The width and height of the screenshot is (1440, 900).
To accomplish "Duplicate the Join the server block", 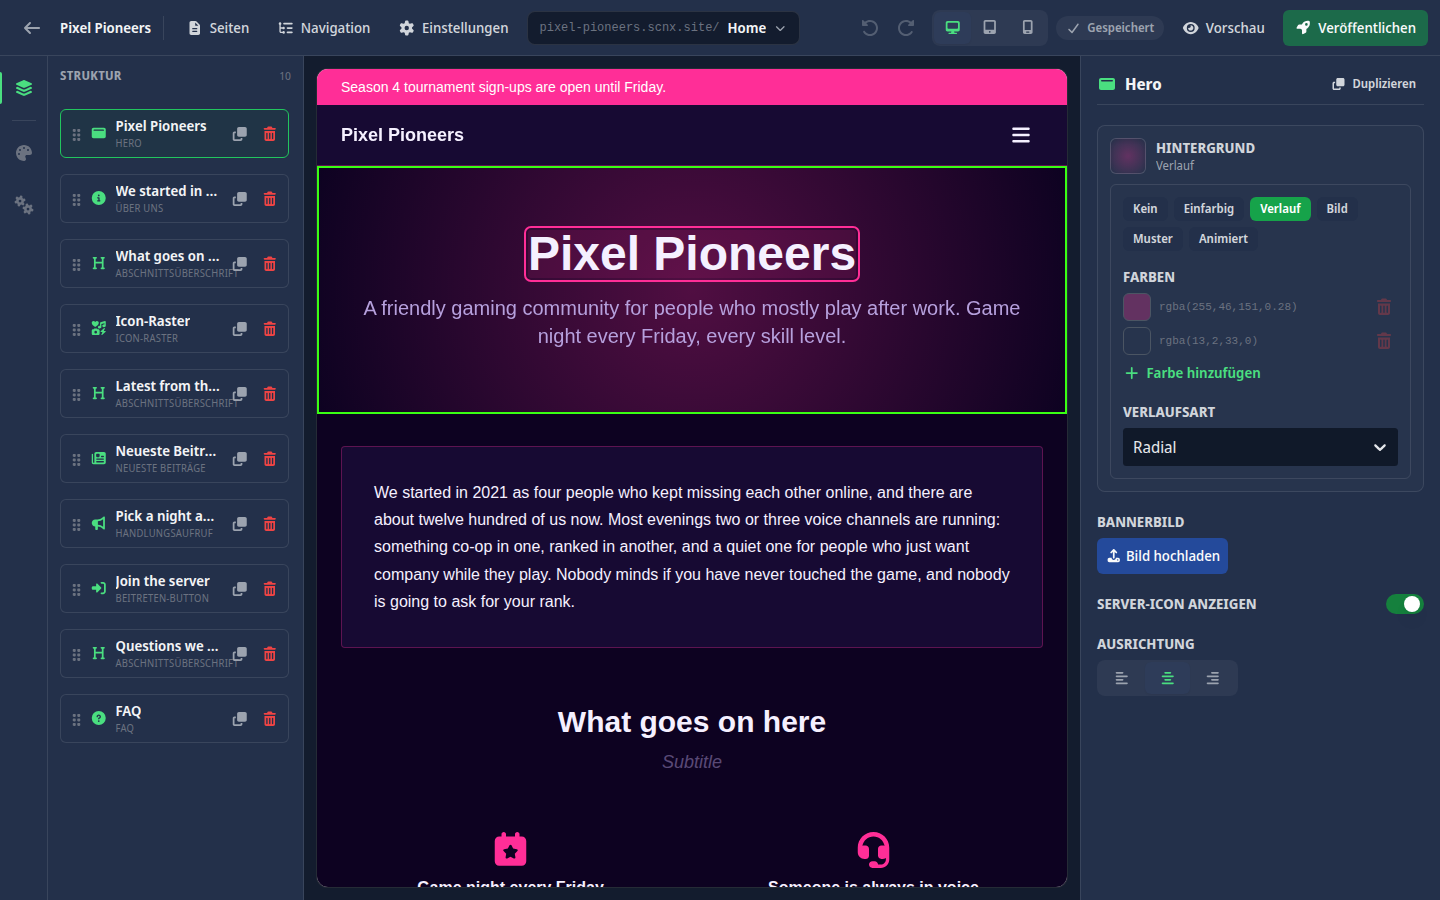I will point(240,589).
